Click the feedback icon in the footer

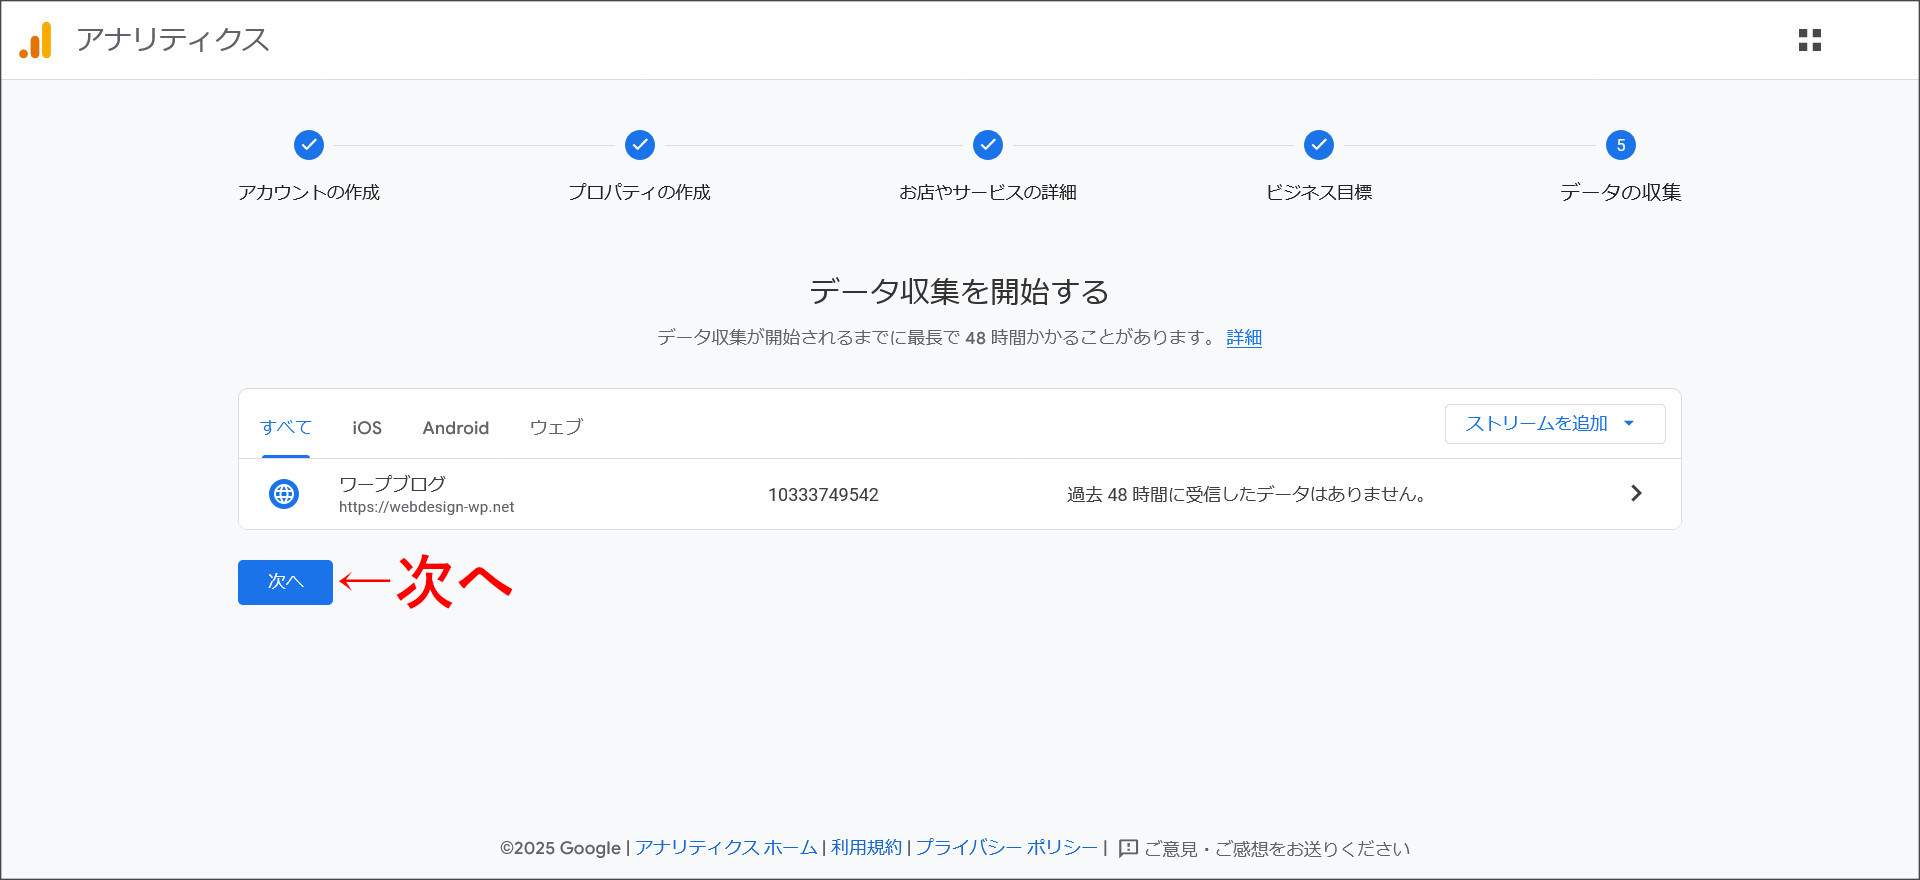click(x=1128, y=848)
